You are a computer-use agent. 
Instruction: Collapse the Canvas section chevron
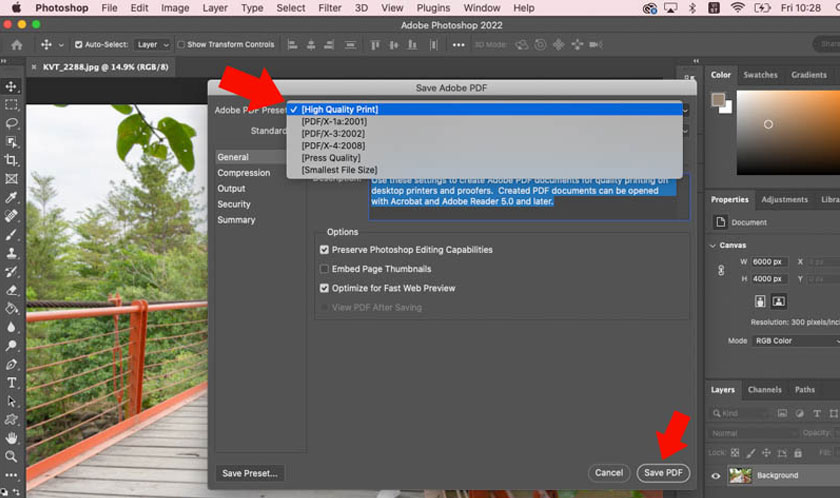pos(713,245)
